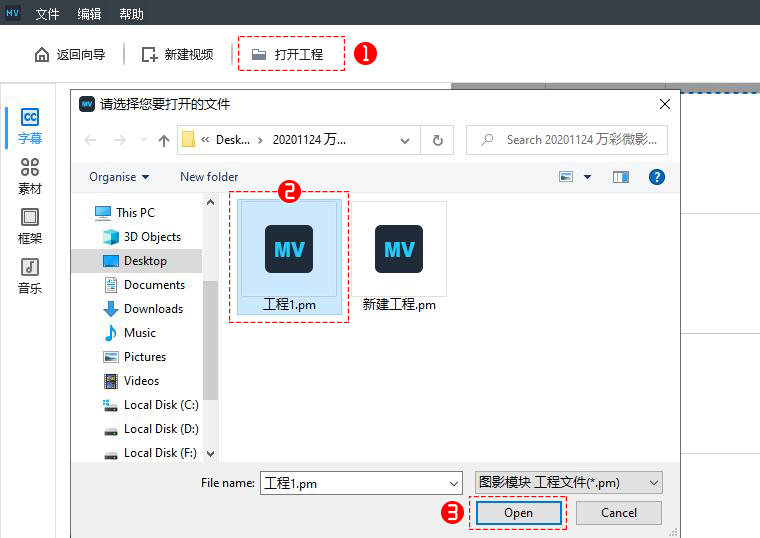The height and width of the screenshot is (538, 760).
Task: Click New folder button
Action: tap(209, 177)
